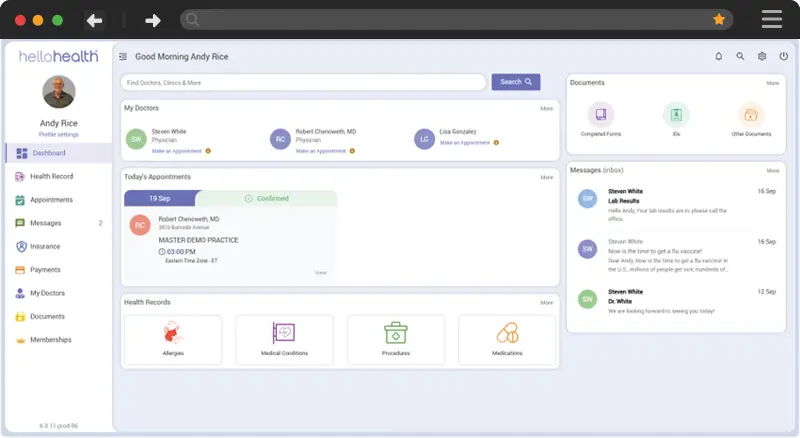Click the settings gear icon in header
The width and height of the screenshot is (800, 438).
click(x=762, y=57)
